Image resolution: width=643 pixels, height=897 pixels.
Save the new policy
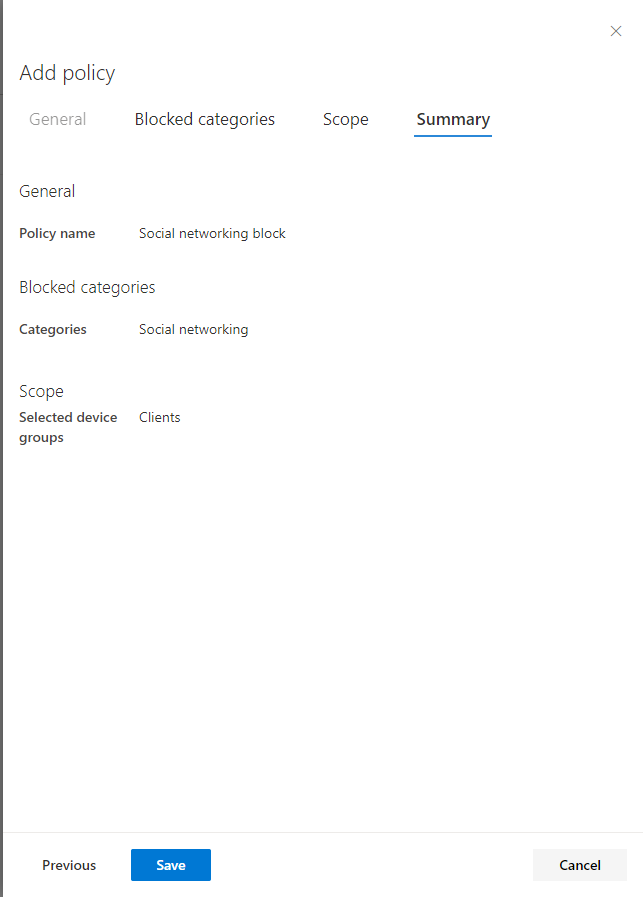coord(171,865)
